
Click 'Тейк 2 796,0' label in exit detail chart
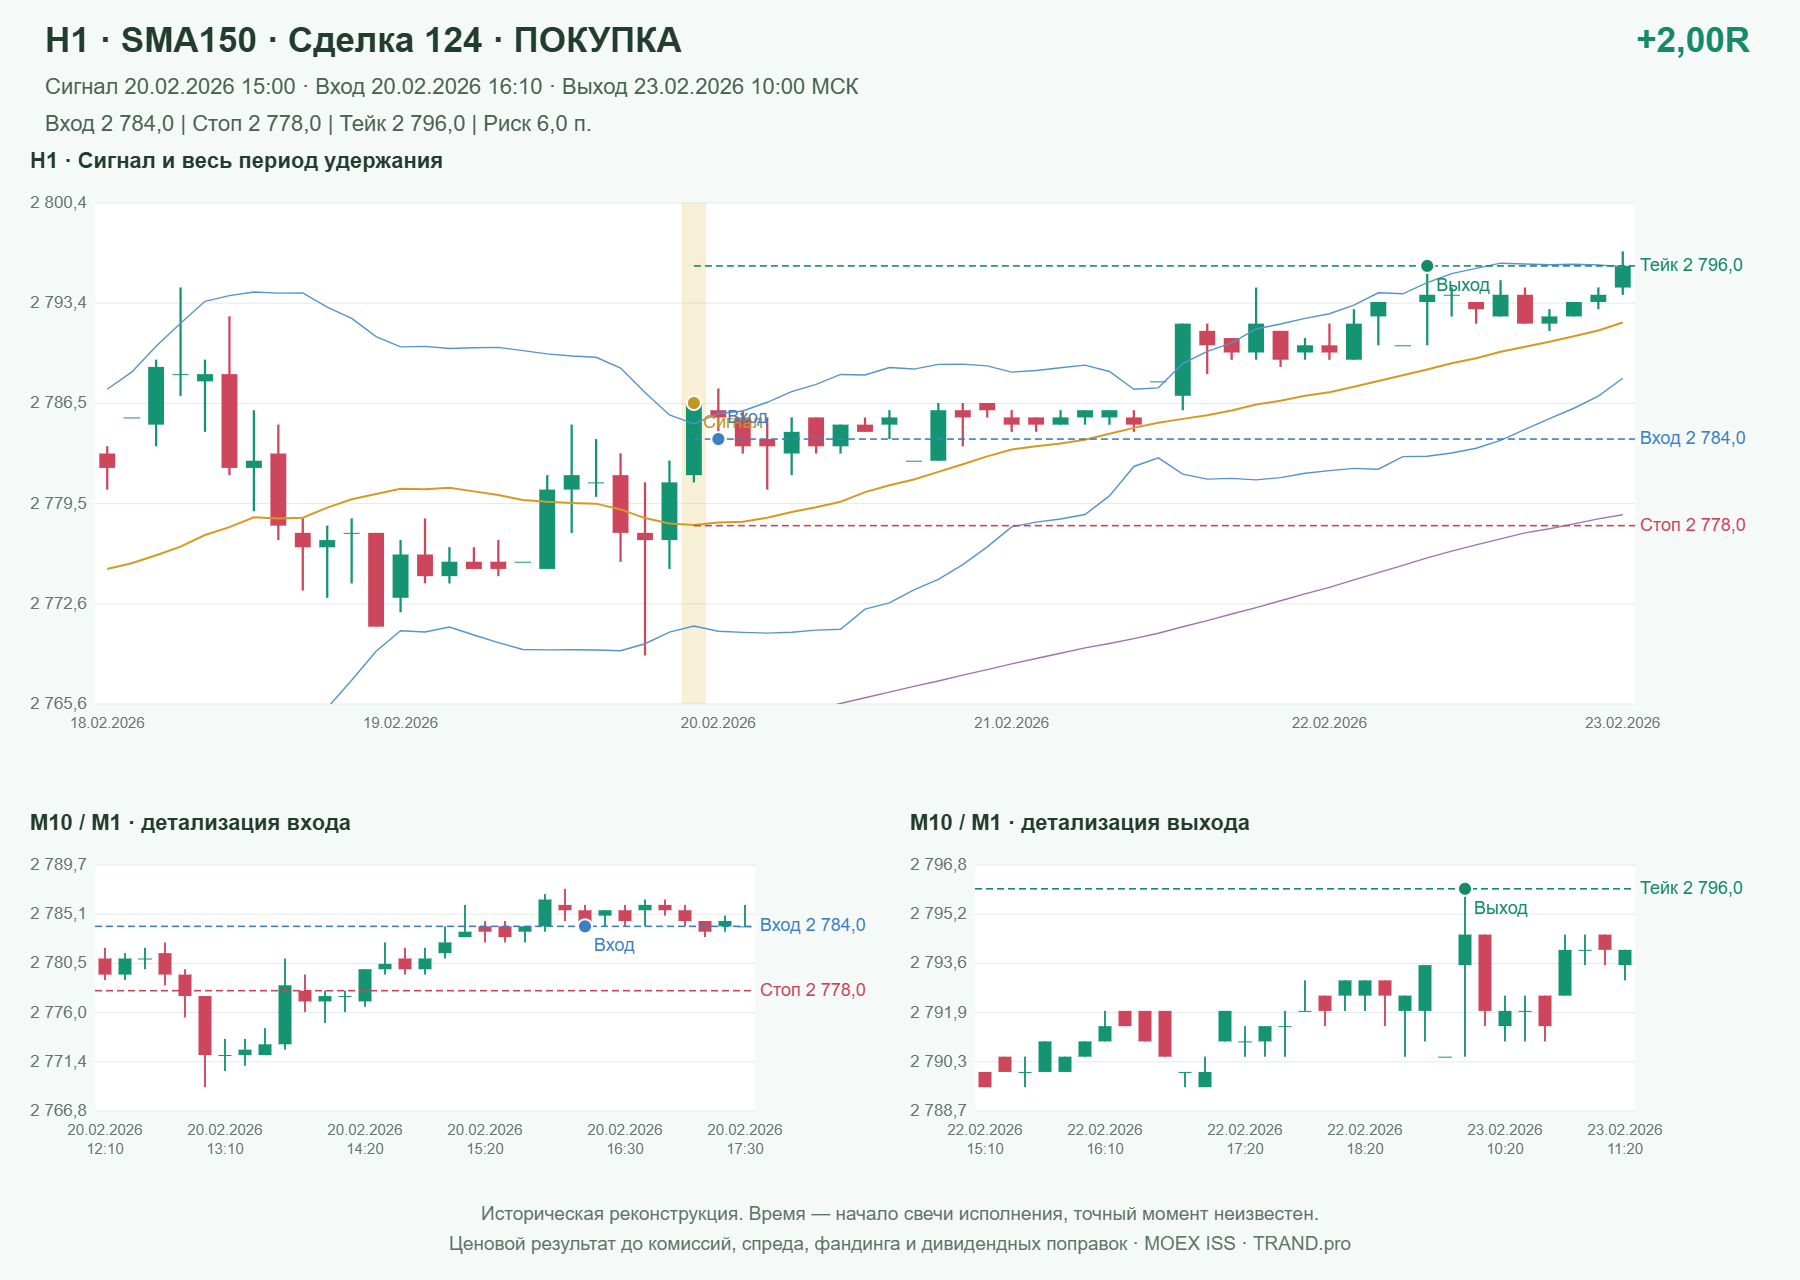coord(1691,888)
